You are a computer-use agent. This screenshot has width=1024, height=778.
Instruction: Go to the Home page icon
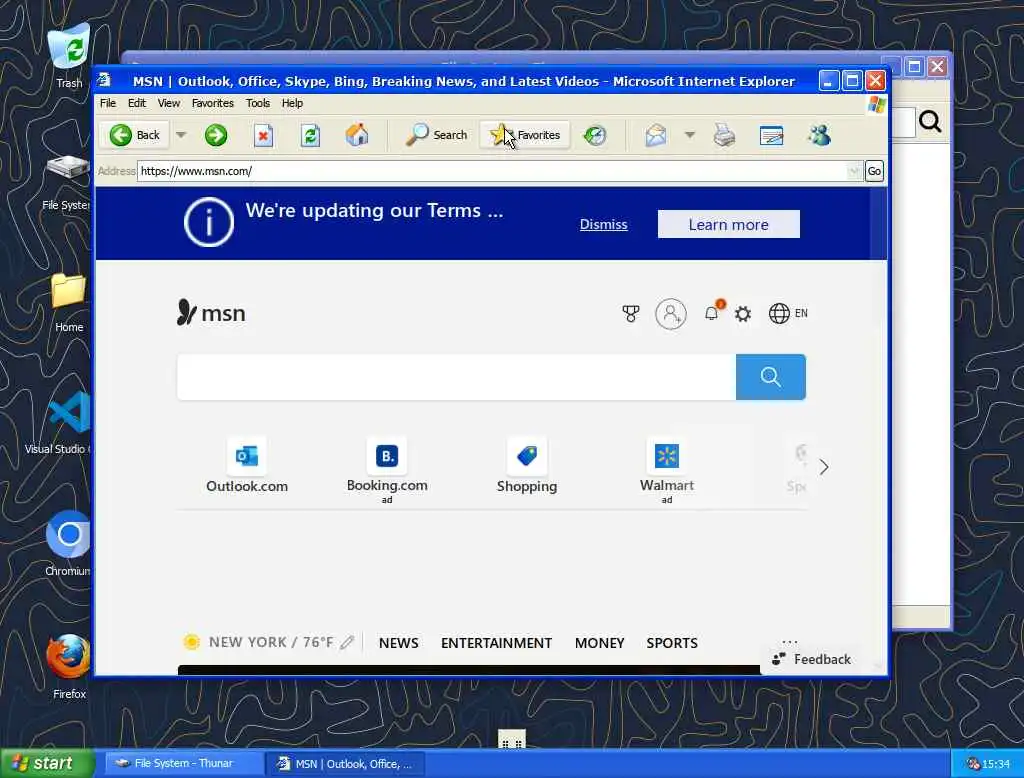(357, 135)
